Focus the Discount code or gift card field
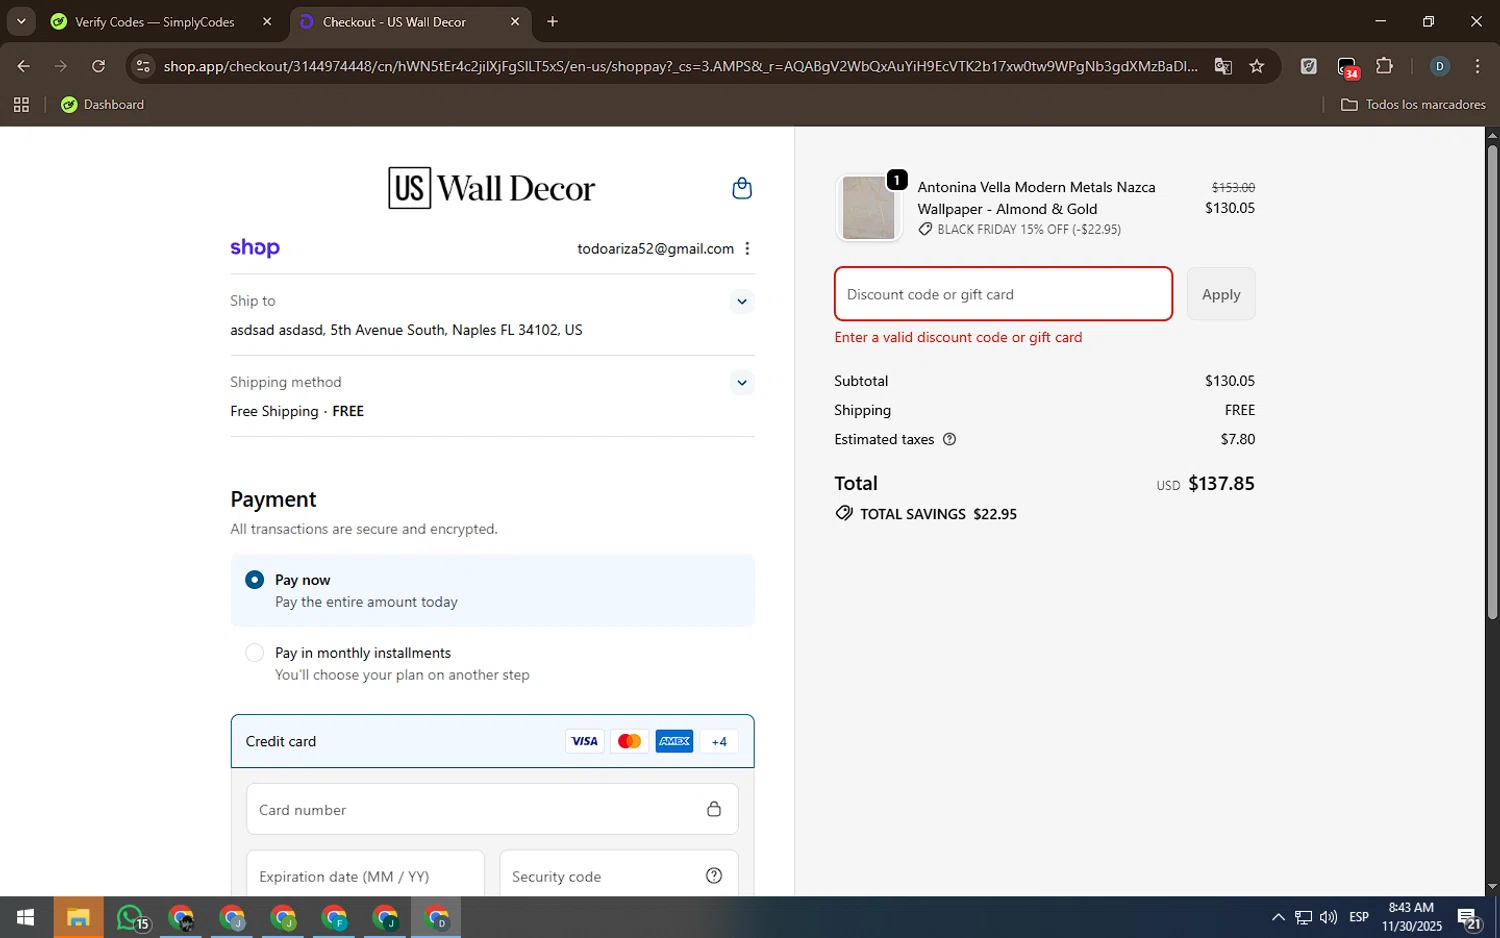 1003,294
